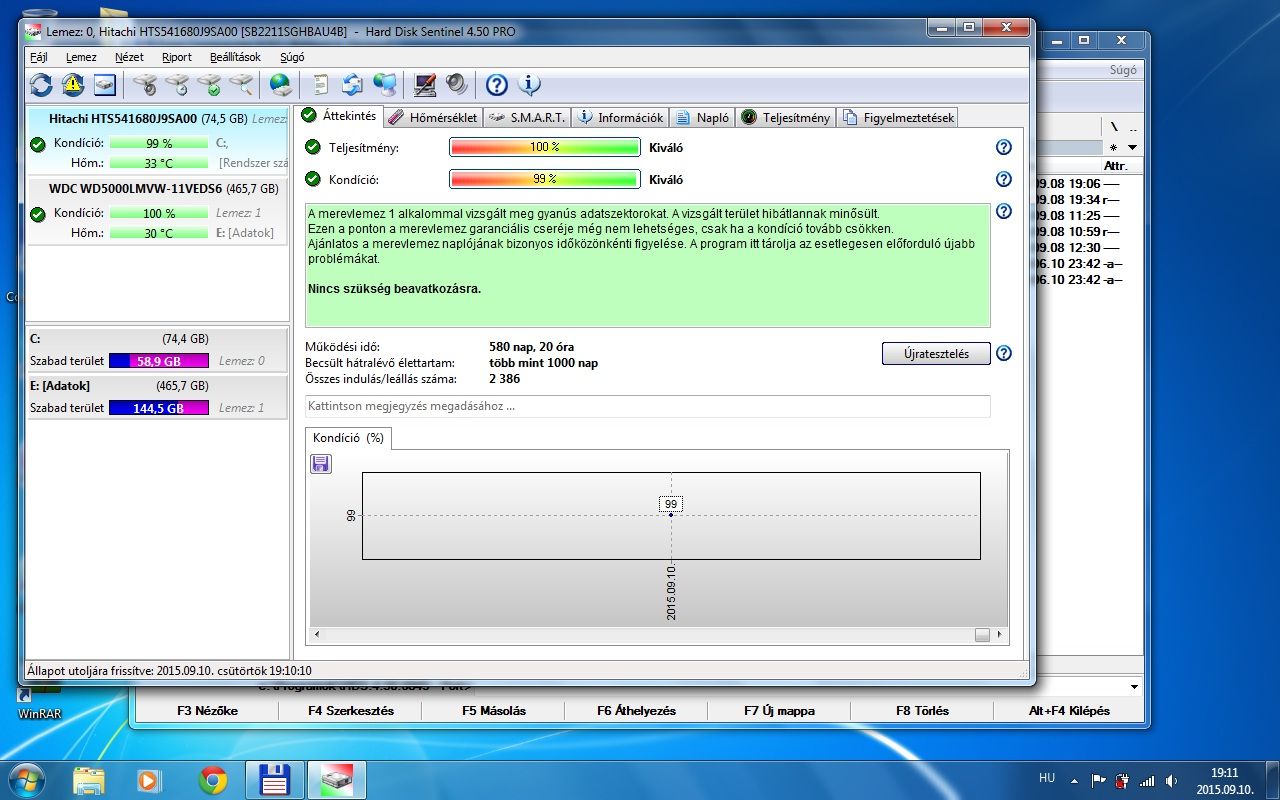The image size is (1280, 800).
Task: Click the networked computers globe icon
Action: click(385, 85)
